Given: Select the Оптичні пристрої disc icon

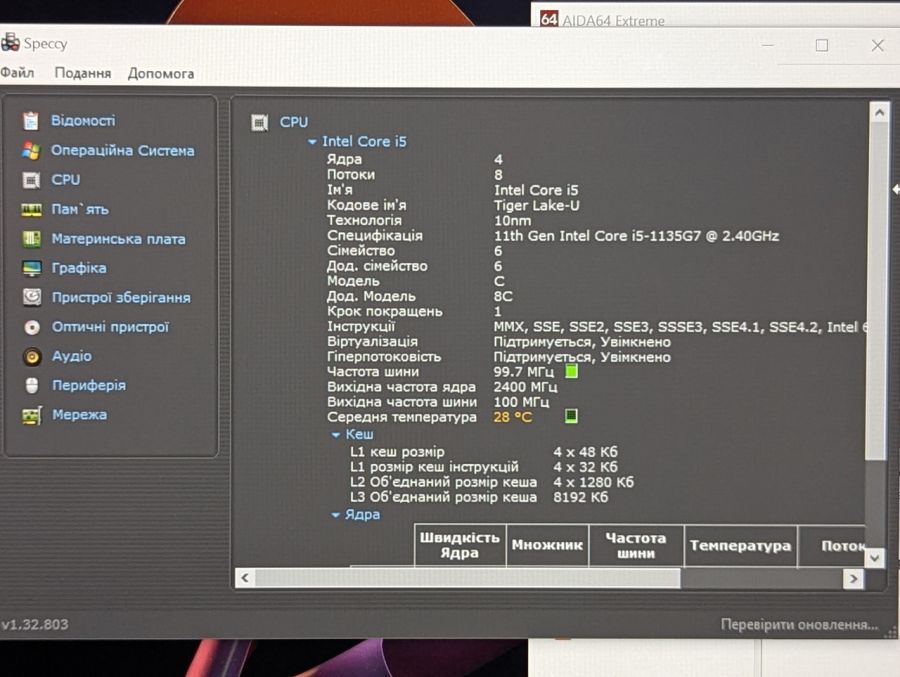Looking at the screenshot, I should pyautogui.click(x=32, y=327).
